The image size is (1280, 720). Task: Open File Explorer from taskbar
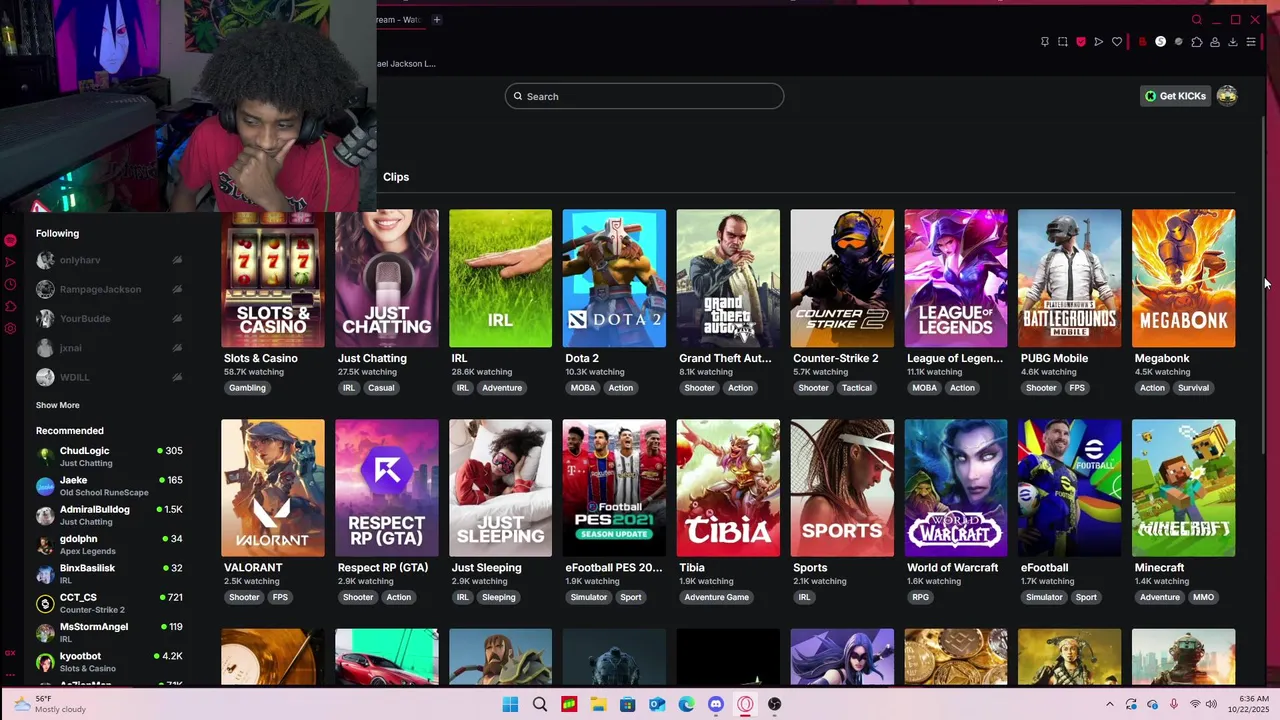(x=598, y=704)
